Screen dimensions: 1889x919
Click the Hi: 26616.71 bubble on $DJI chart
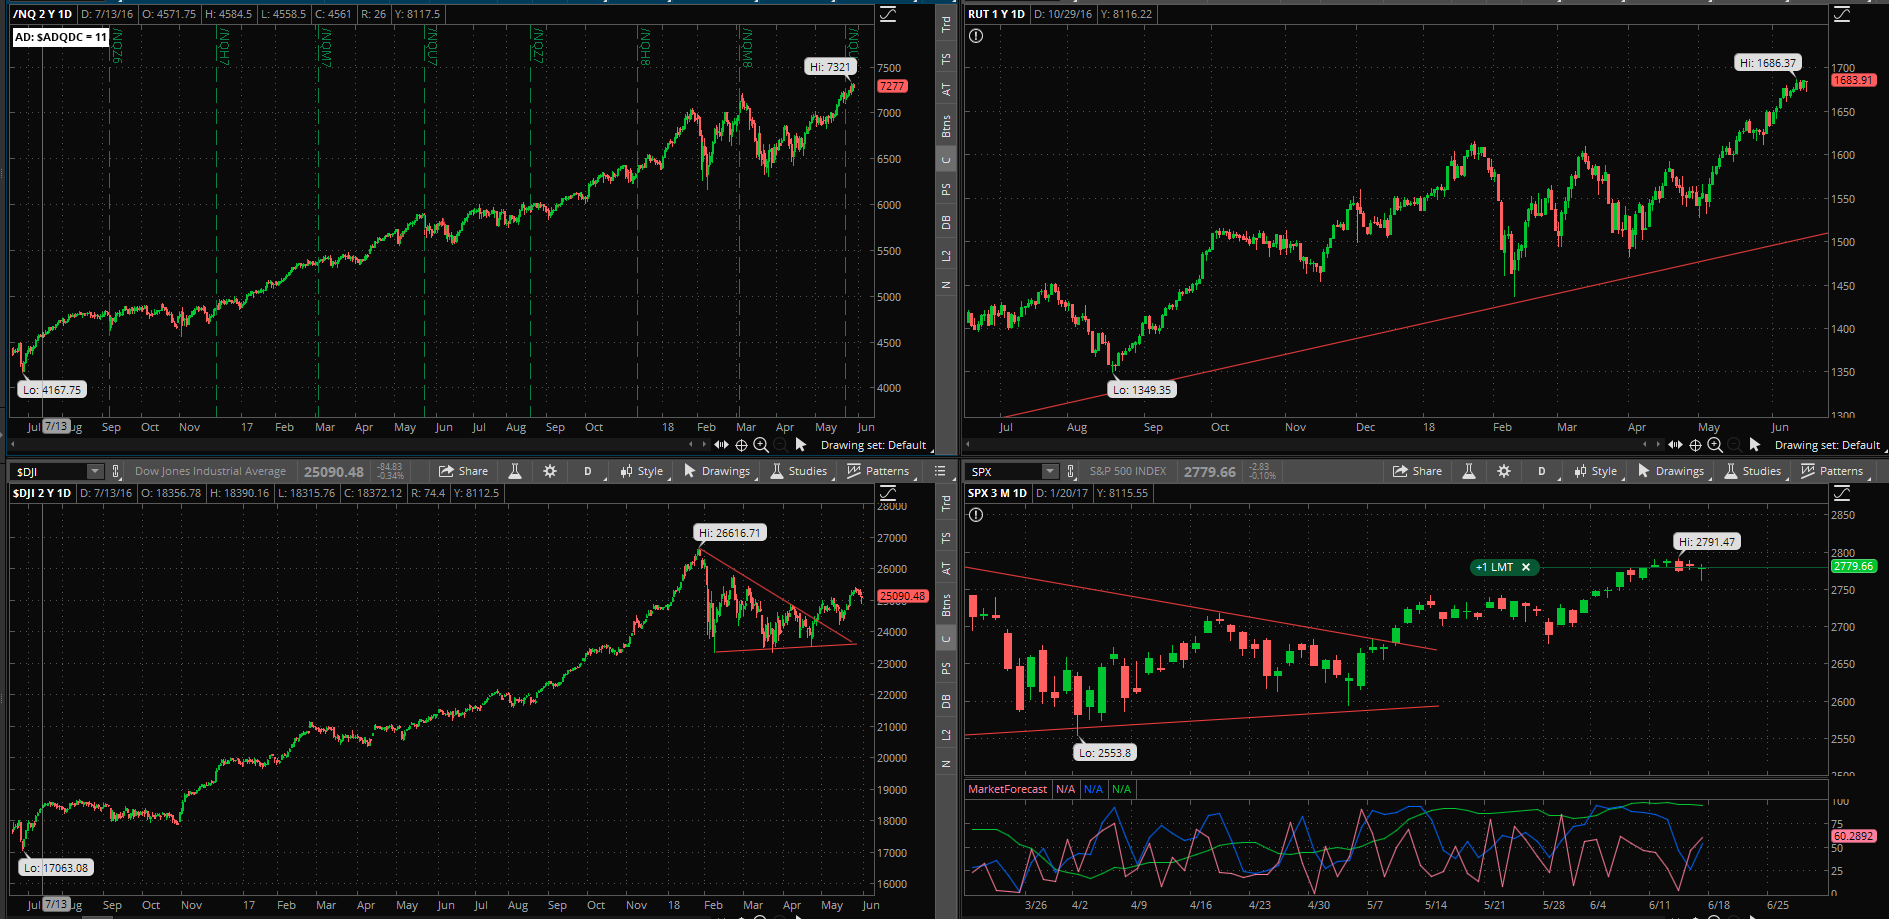(x=731, y=533)
